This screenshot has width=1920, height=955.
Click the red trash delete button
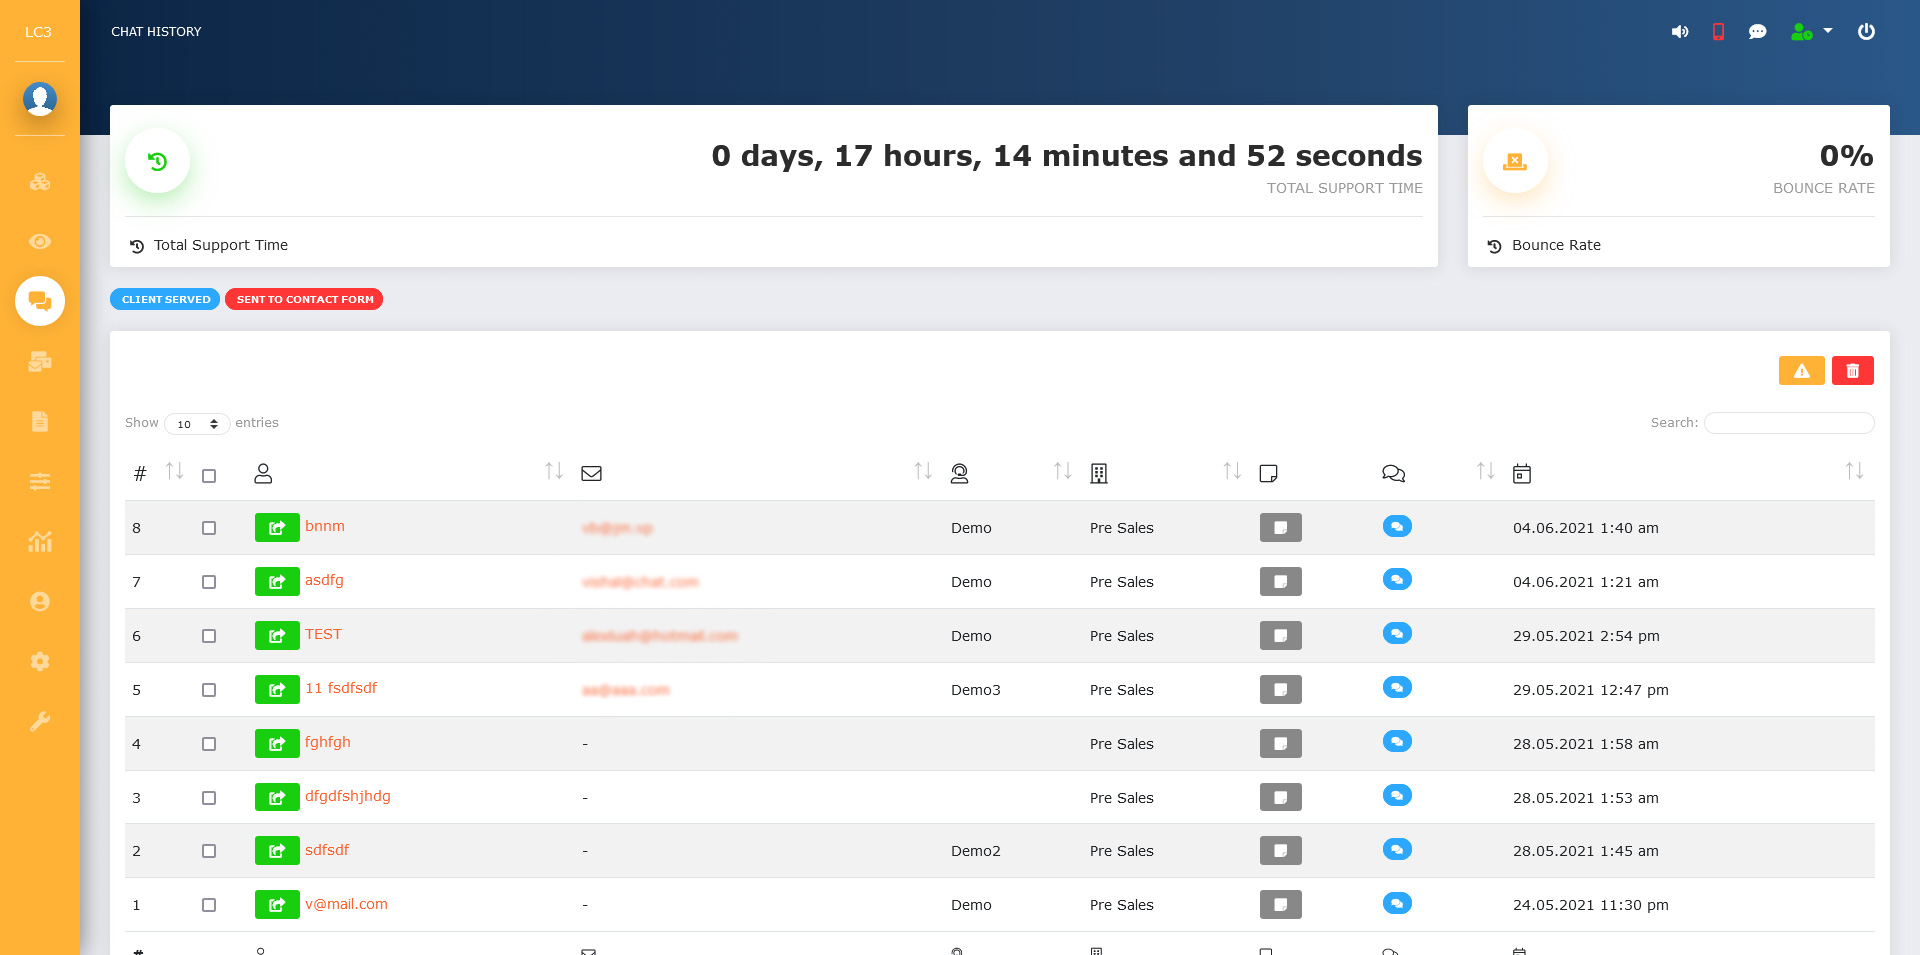(1852, 371)
